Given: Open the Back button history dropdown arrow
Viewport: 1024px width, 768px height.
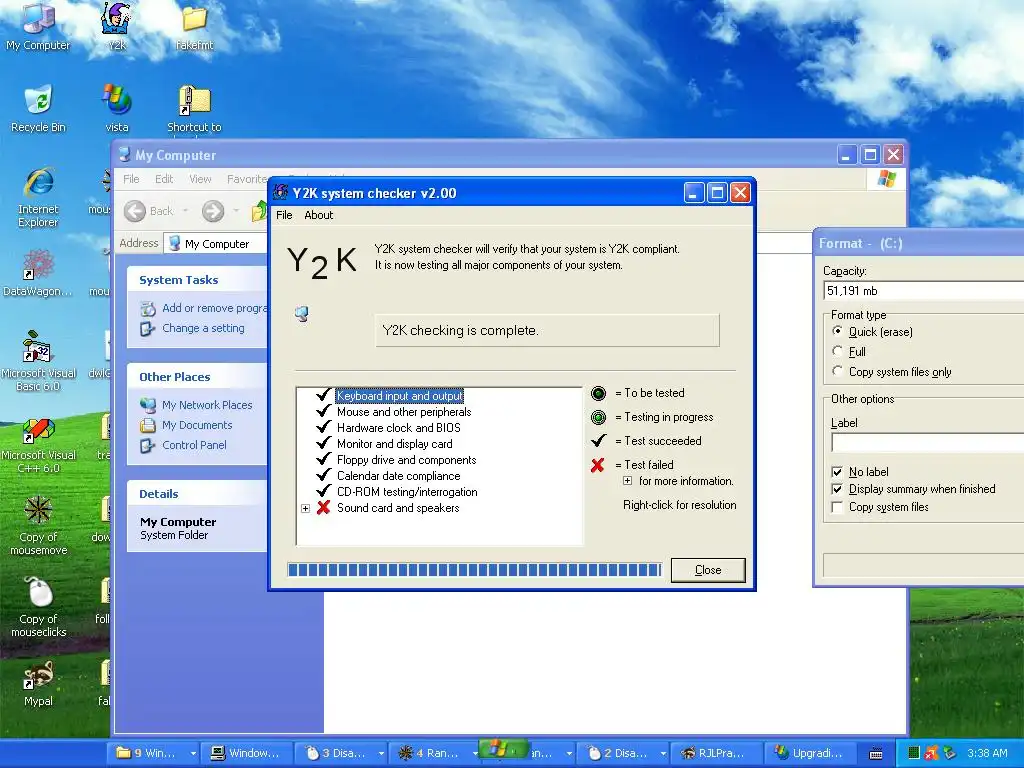Looking at the screenshot, I should [185, 211].
